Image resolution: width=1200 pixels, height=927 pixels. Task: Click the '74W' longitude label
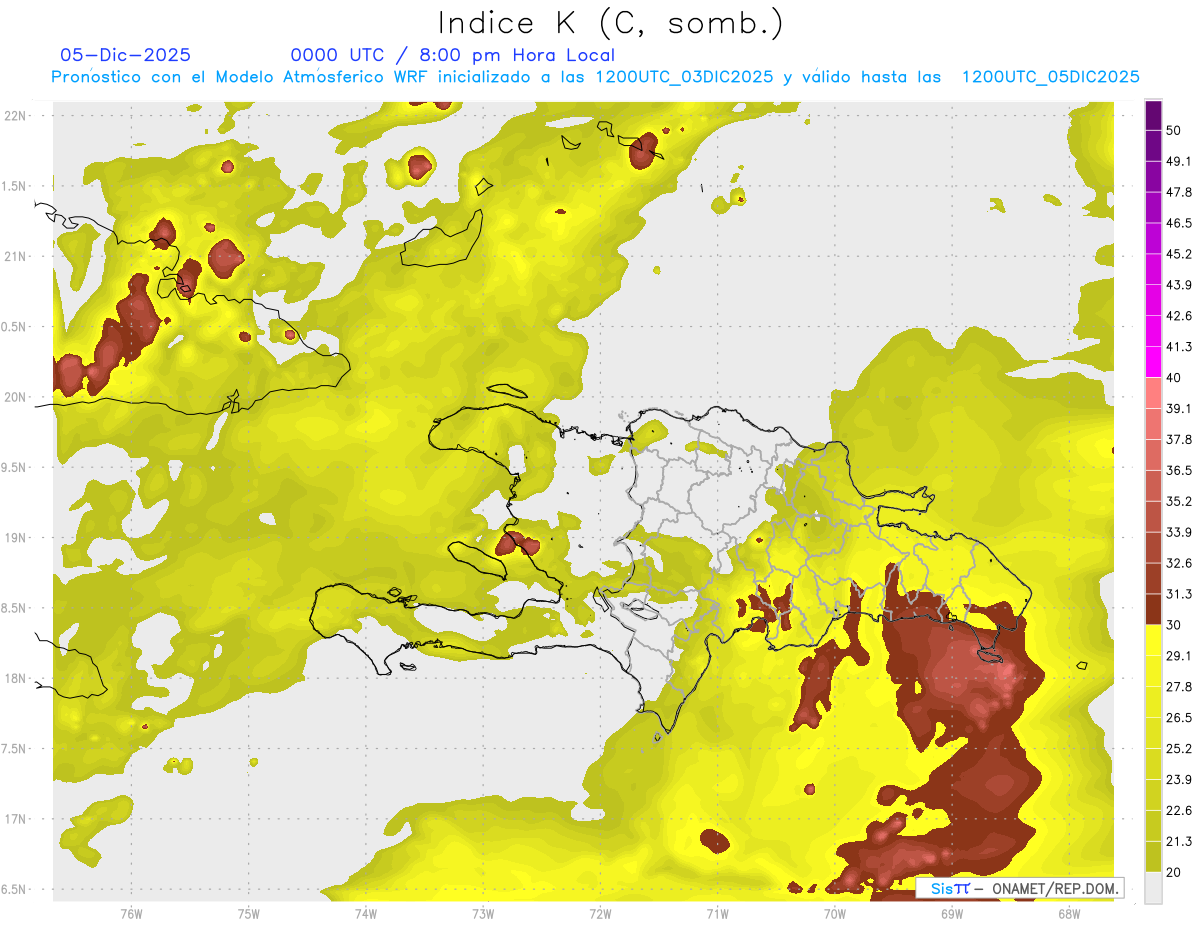[x=365, y=913]
